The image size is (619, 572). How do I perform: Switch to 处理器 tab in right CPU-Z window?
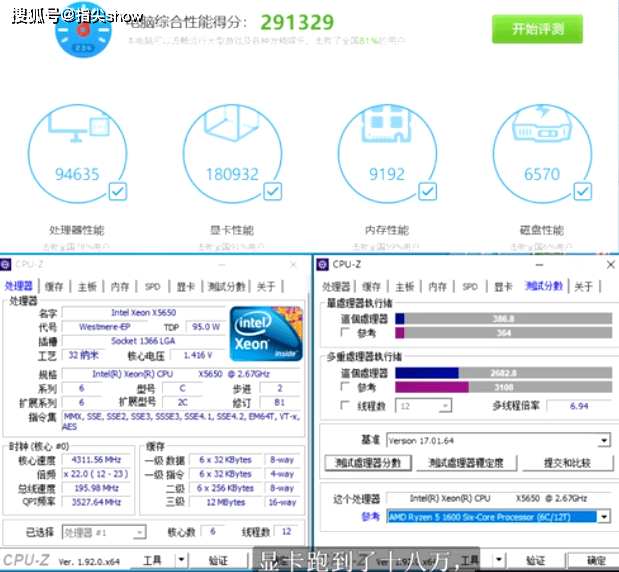[336, 287]
